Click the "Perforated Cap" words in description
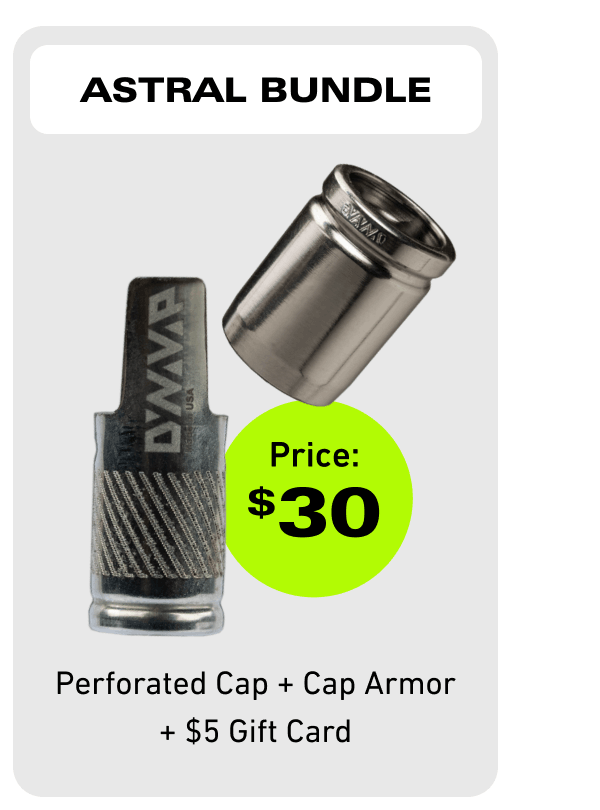This screenshot has height=810, width=600. point(162,684)
